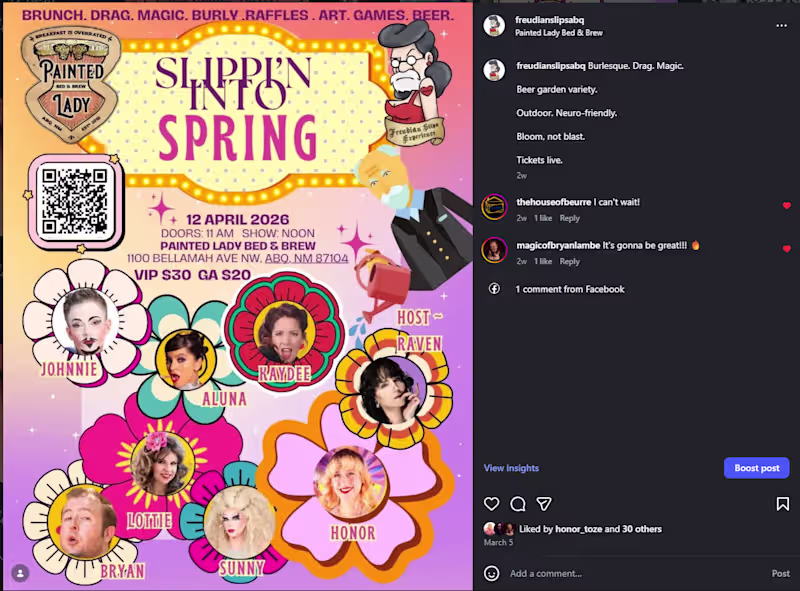Reply to magicofbryanlambe's comment

click(569, 262)
